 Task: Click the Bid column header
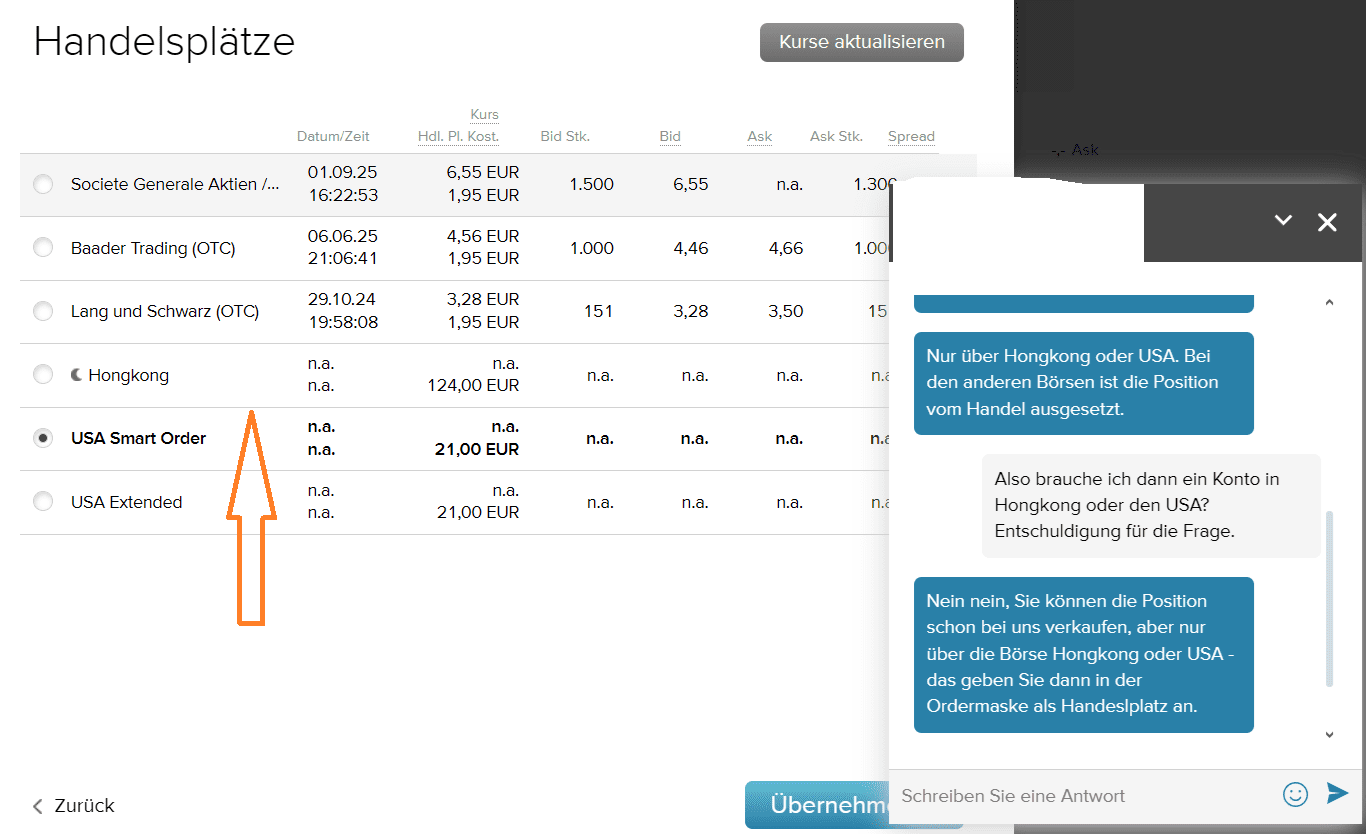point(670,136)
